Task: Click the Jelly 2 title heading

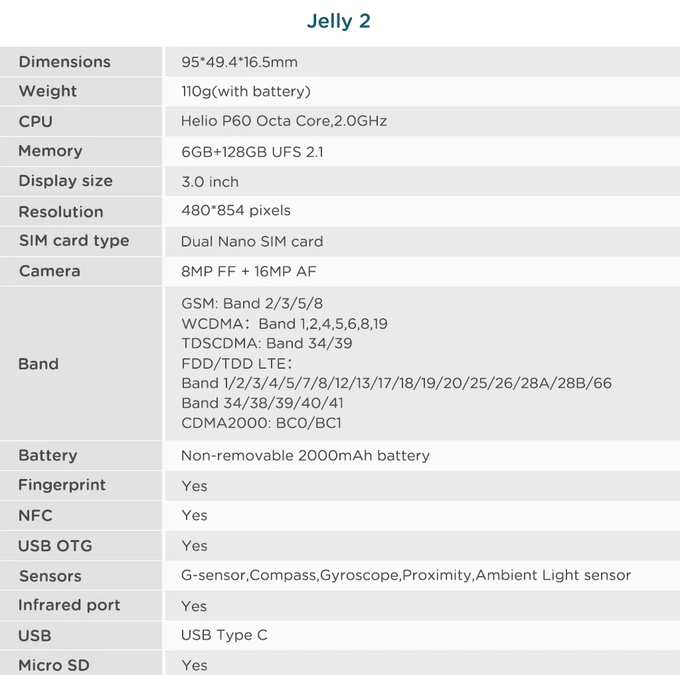Action: click(x=338, y=21)
